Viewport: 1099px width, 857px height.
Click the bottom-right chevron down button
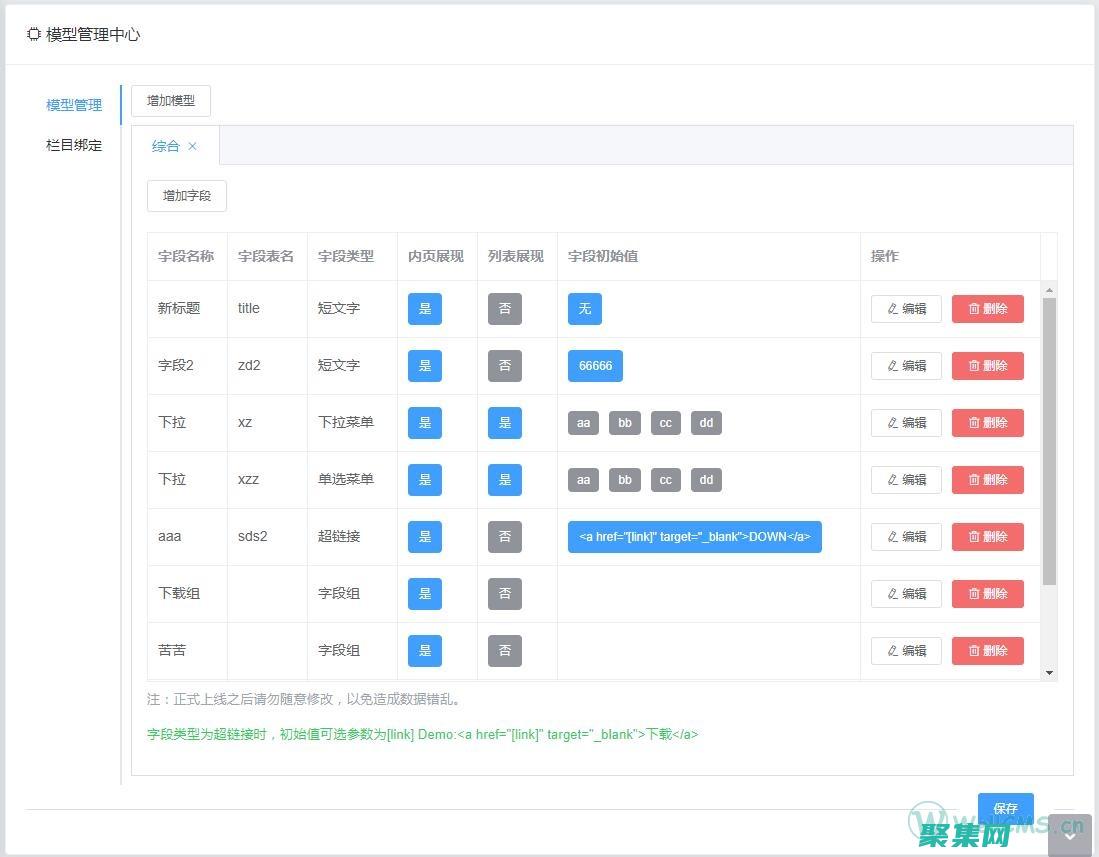point(1069,836)
